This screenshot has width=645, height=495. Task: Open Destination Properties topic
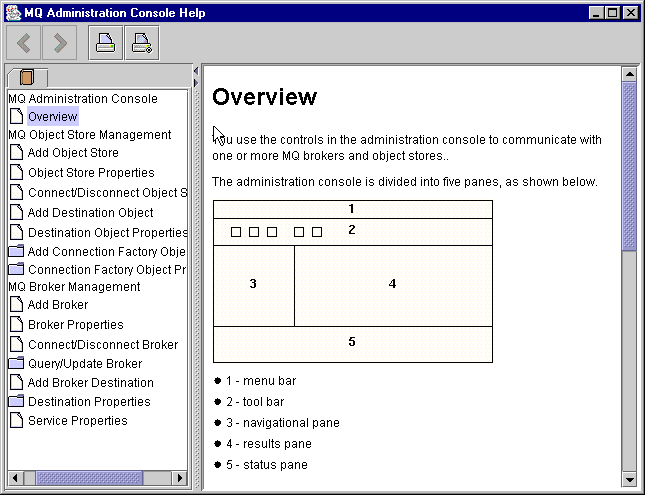tap(89, 402)
